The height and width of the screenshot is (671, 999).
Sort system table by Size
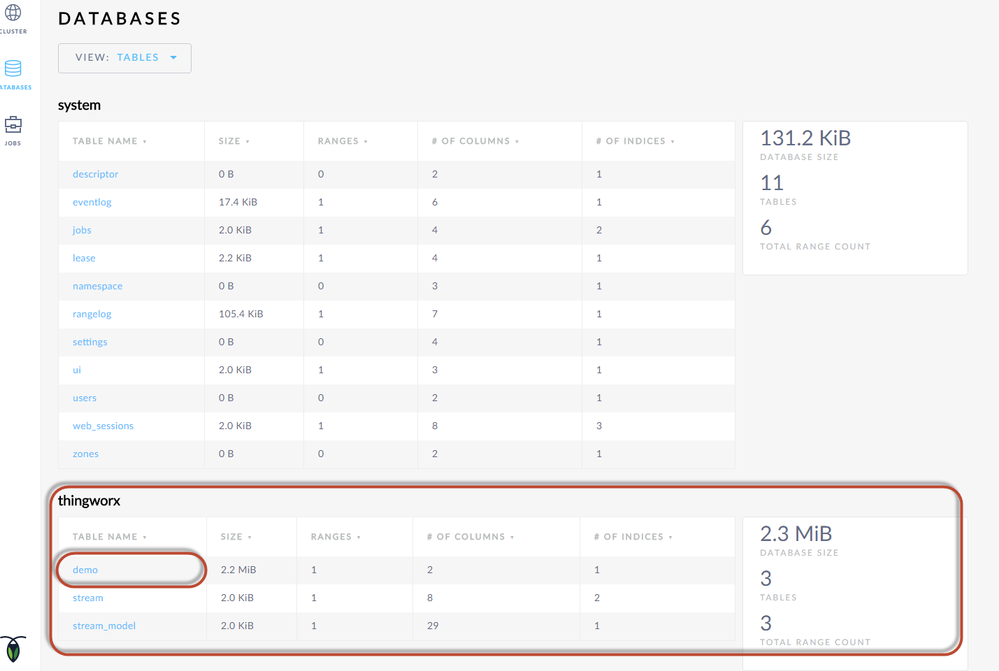point(233,141)
